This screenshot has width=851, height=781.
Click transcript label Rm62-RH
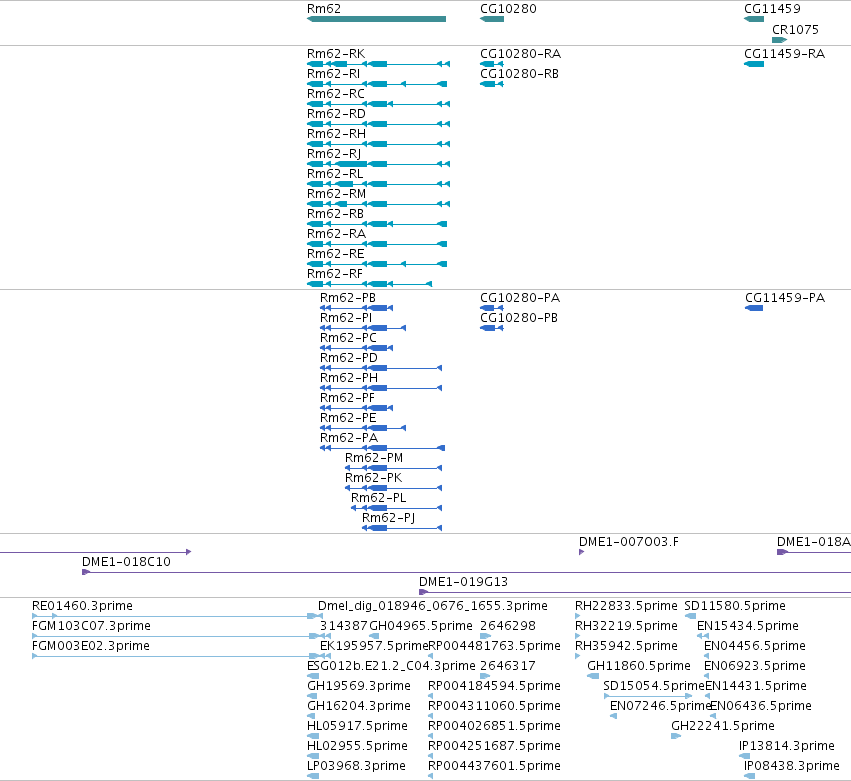pyautogui.click(x=336, y=134)
